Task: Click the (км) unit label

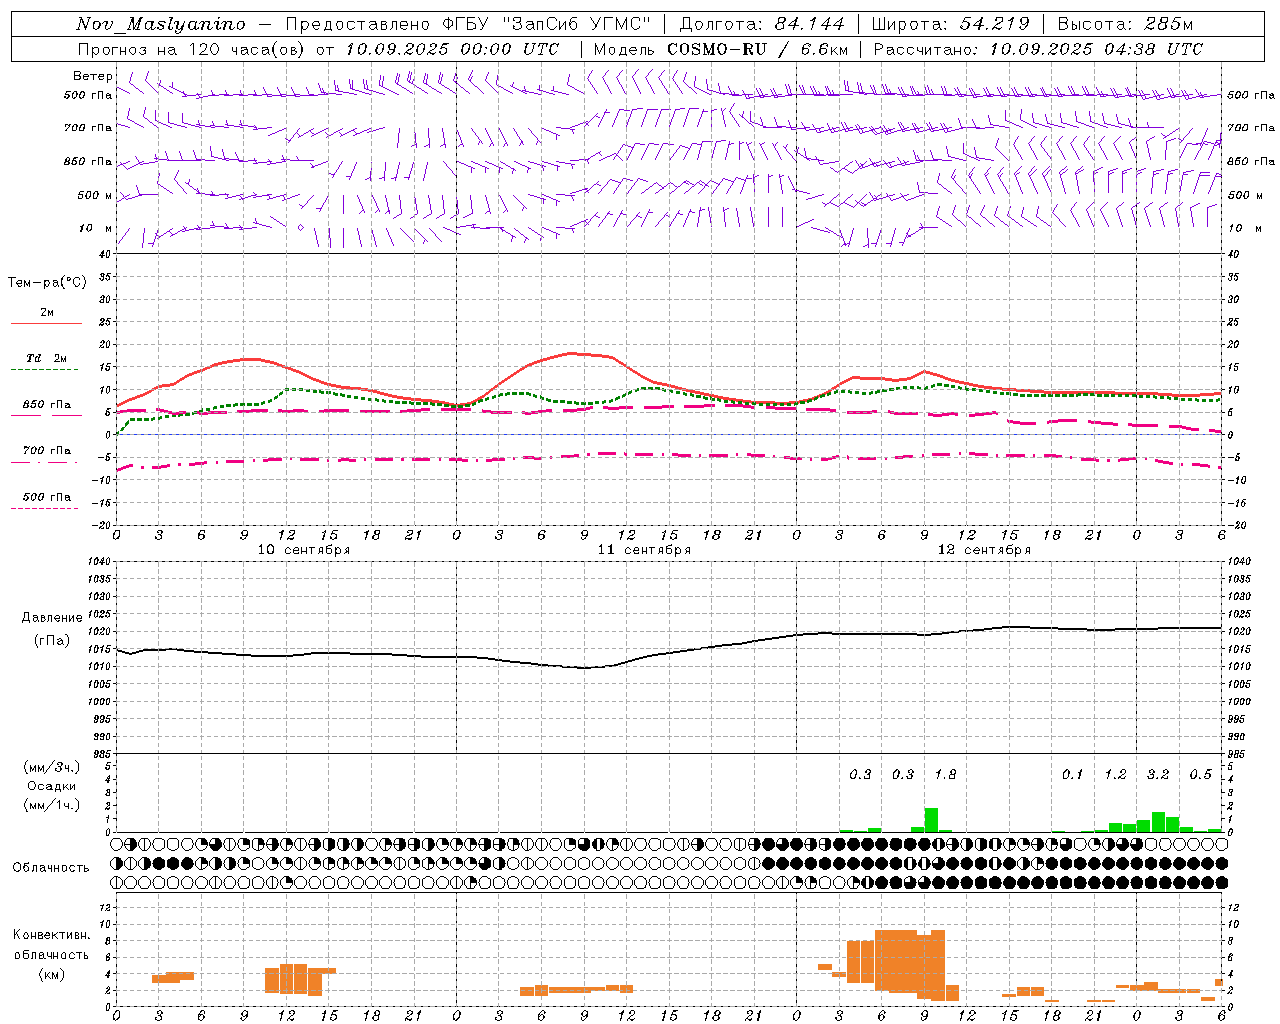Action: [52, 974]
